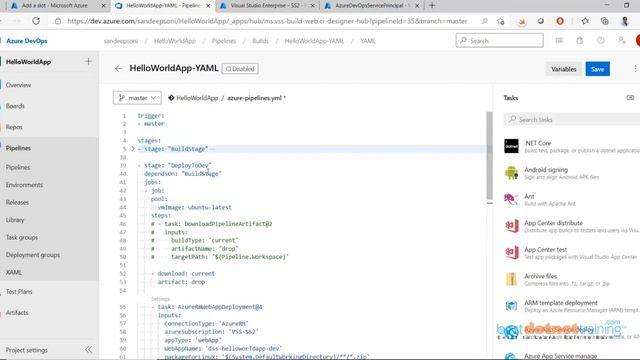Click the Settings link above AzureRmWebAppDeployment task
The image size is (640, 360).
(x=160, y=299)
